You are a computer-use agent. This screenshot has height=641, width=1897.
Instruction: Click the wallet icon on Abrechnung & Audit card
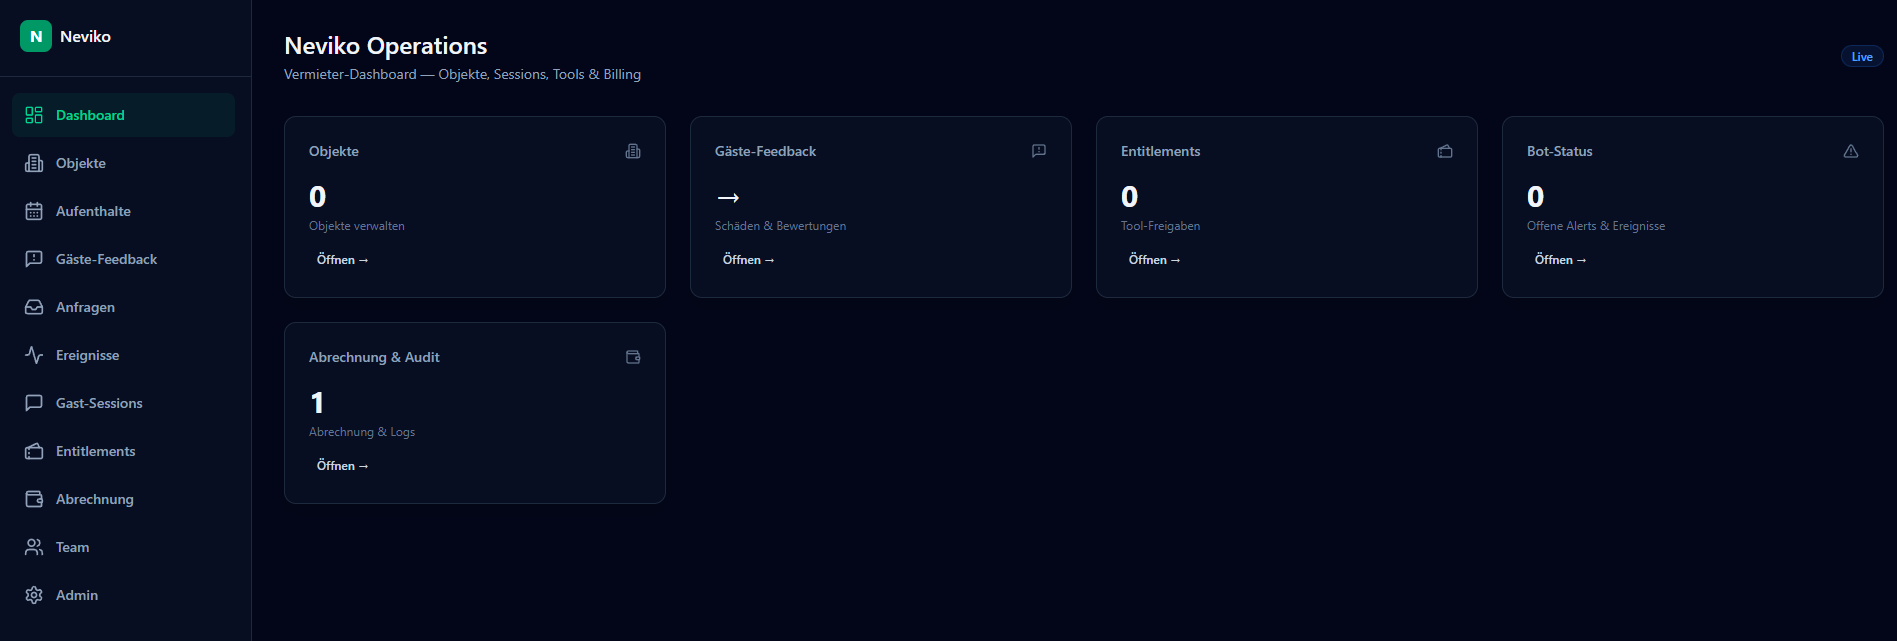point(633,357)
